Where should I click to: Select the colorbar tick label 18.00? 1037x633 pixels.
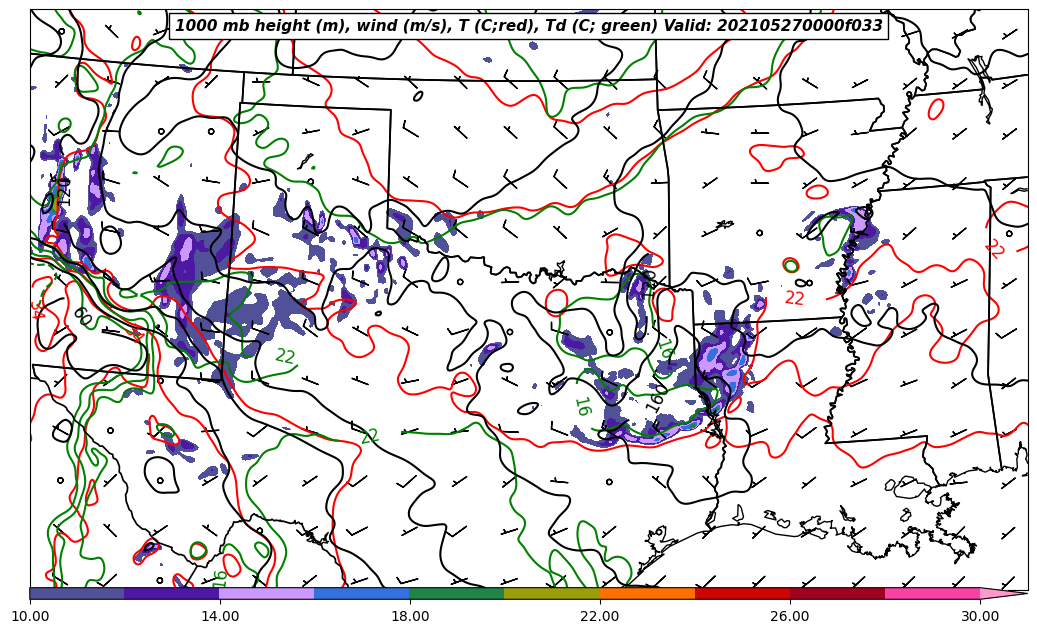pos(409,616)
